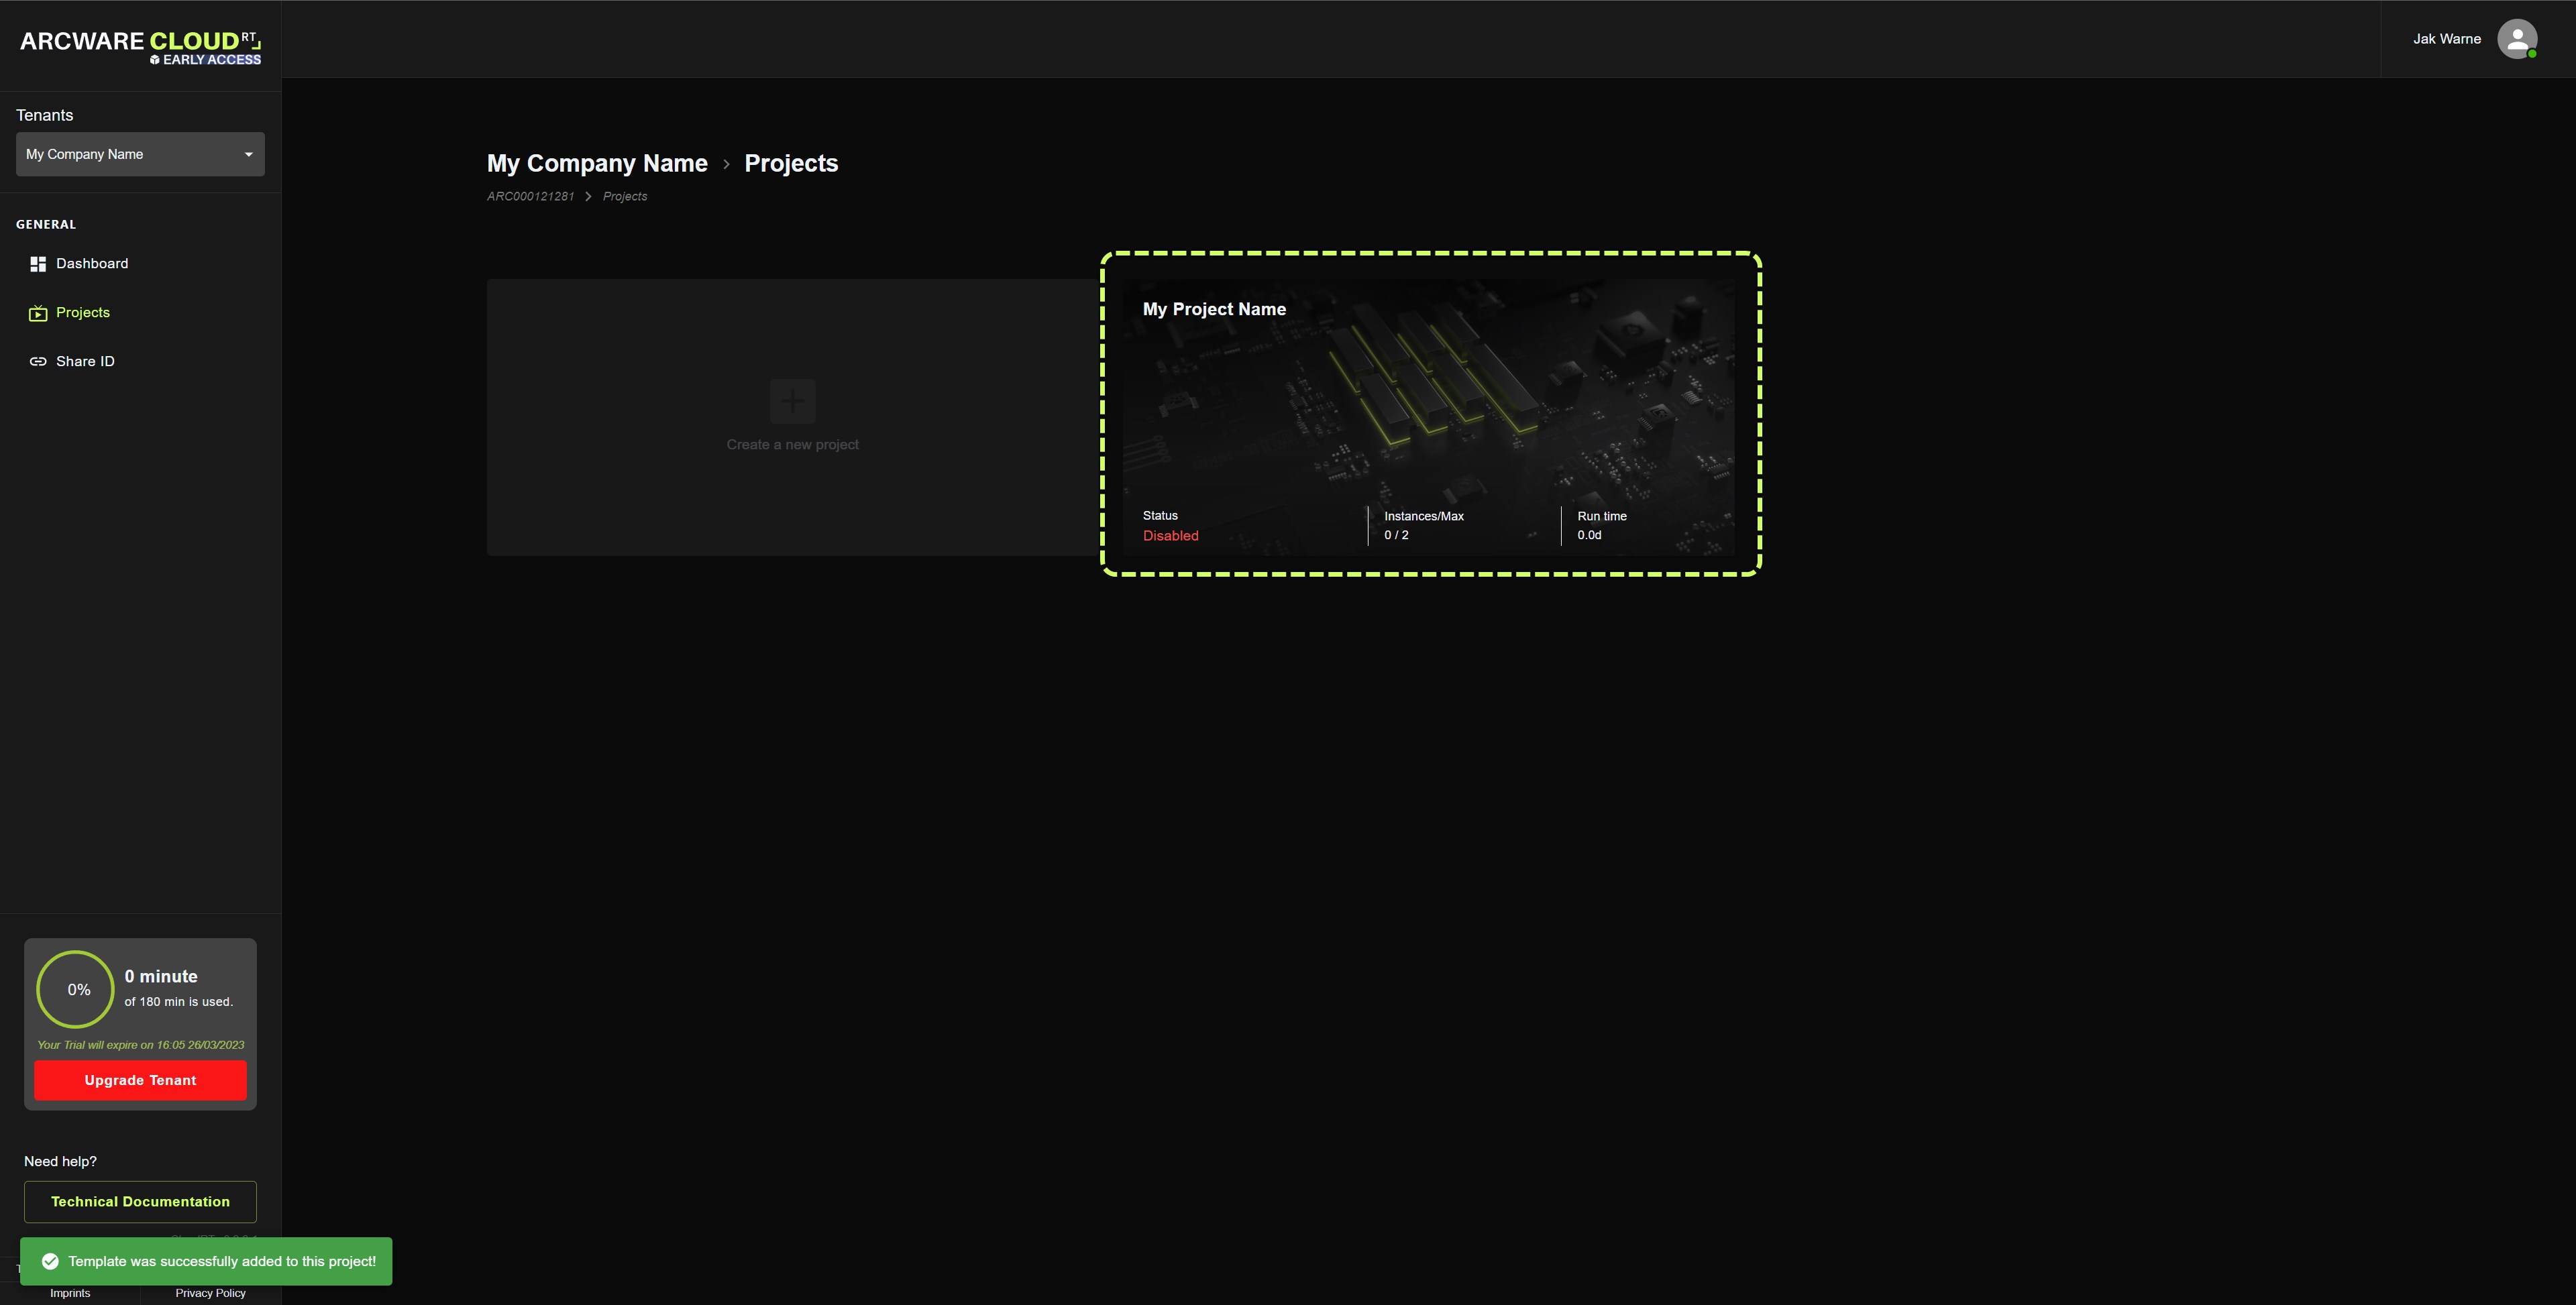Click the ARC000121281 breadcrumb link
Viewport: 2576px width, 1305px height.
click(530, 196)
